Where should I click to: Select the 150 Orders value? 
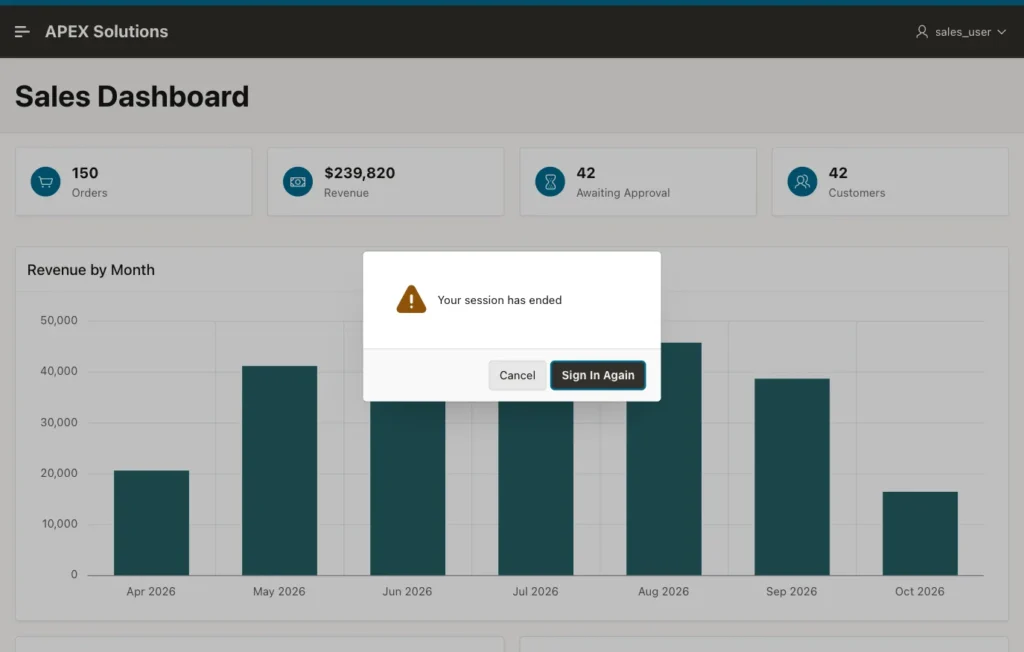[x=85, y=173]
